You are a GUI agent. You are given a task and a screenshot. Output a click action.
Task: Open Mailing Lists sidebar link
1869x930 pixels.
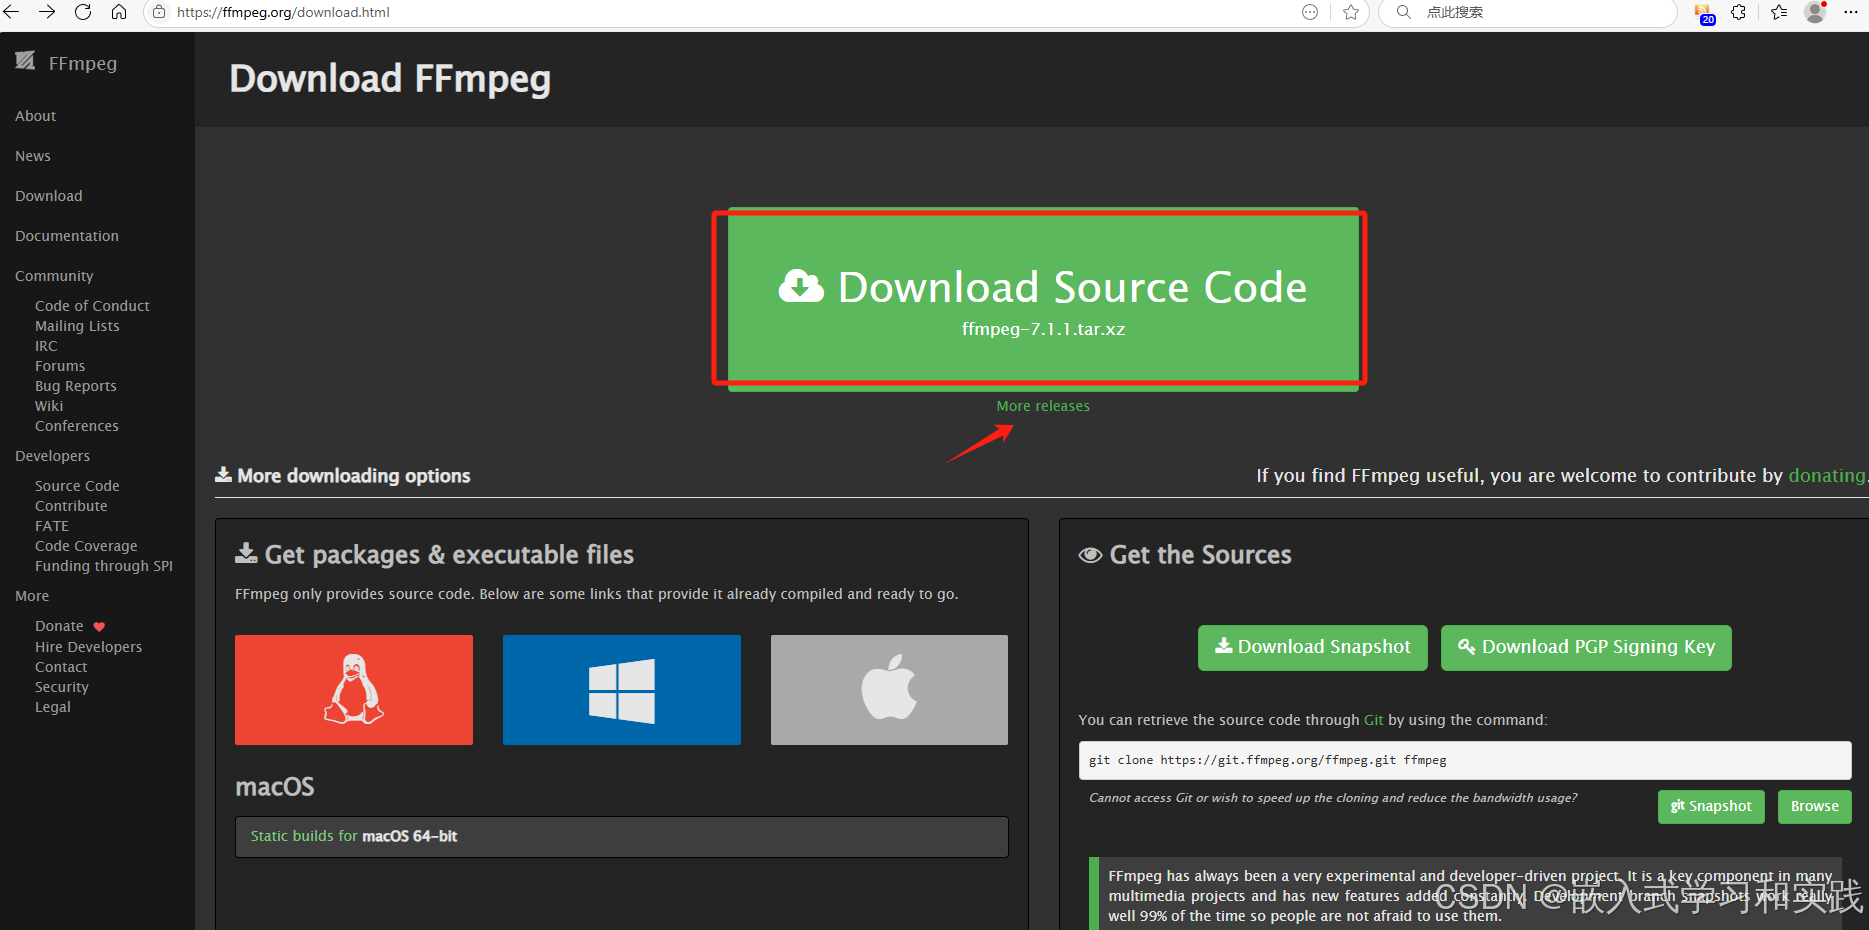coord(77,326)
